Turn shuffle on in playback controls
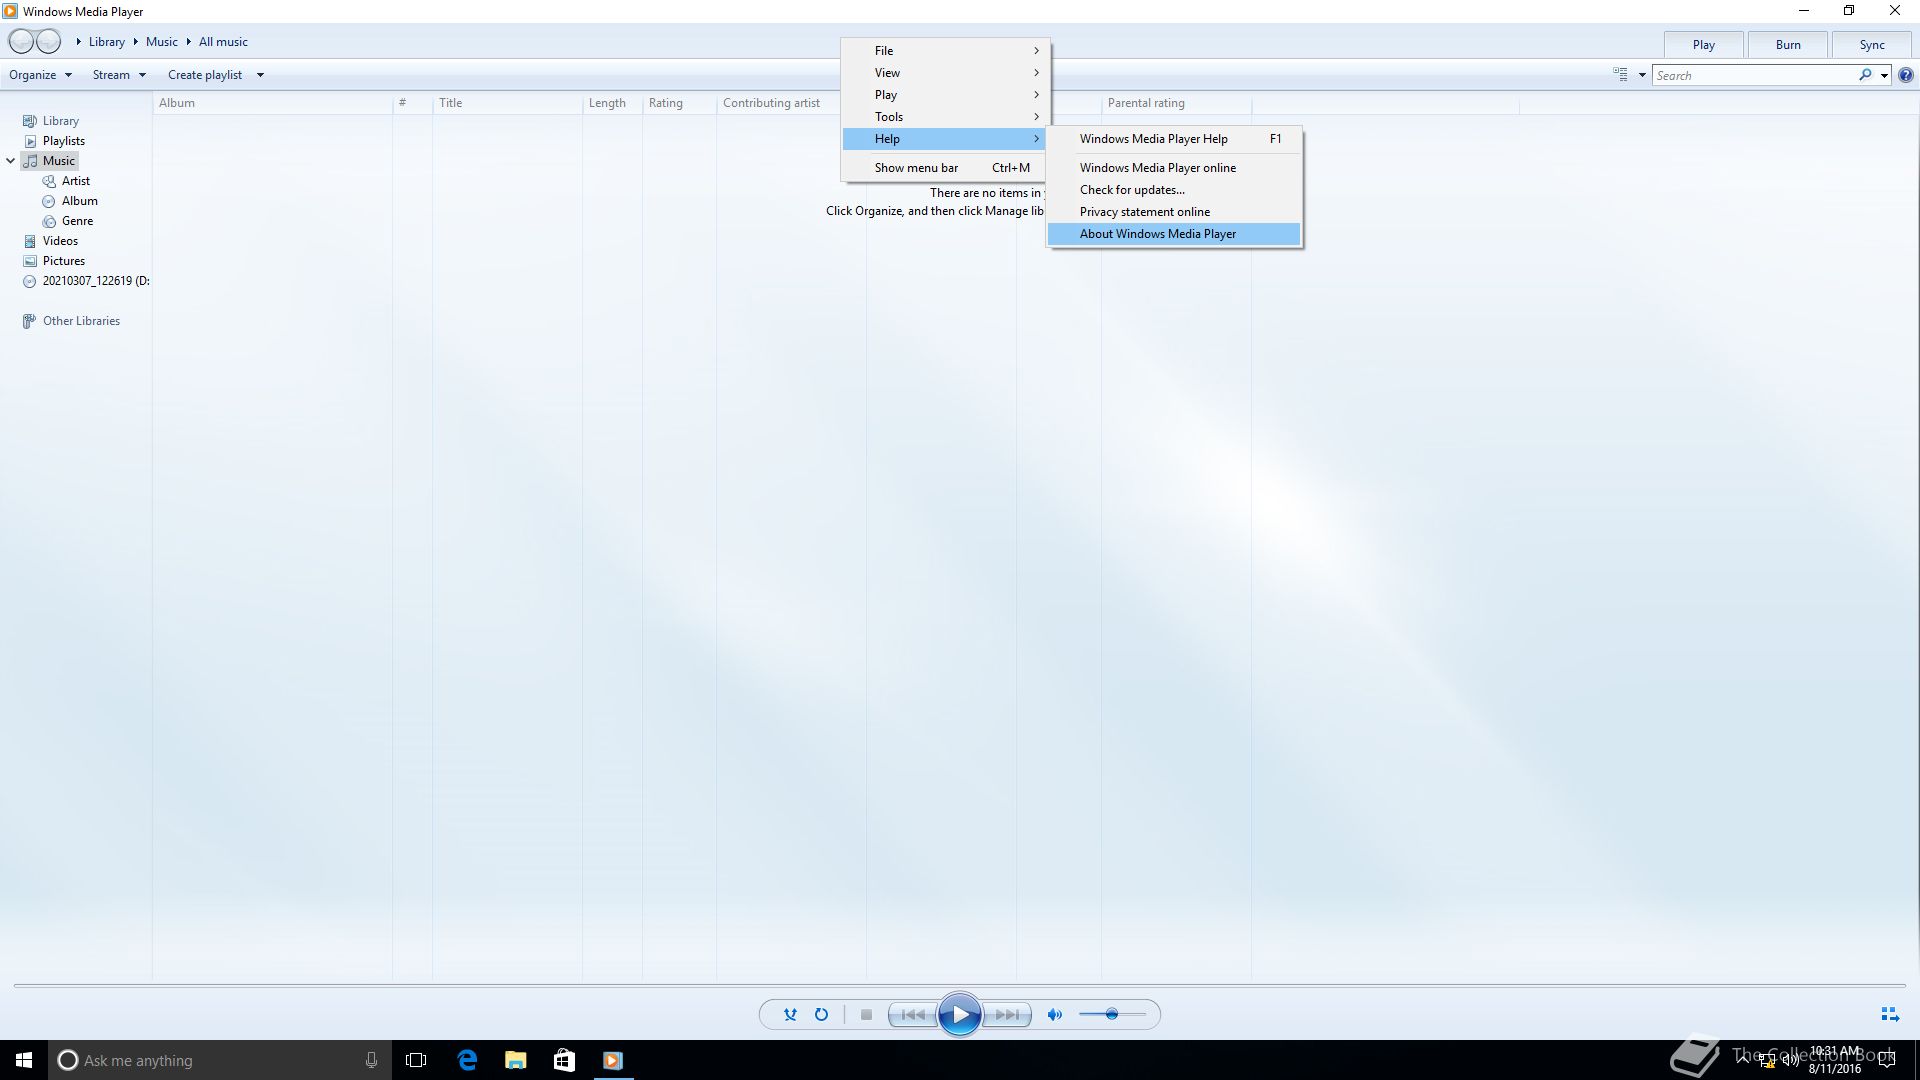The height and width of the screenshot is (1080, 1920). [790, 1014]
